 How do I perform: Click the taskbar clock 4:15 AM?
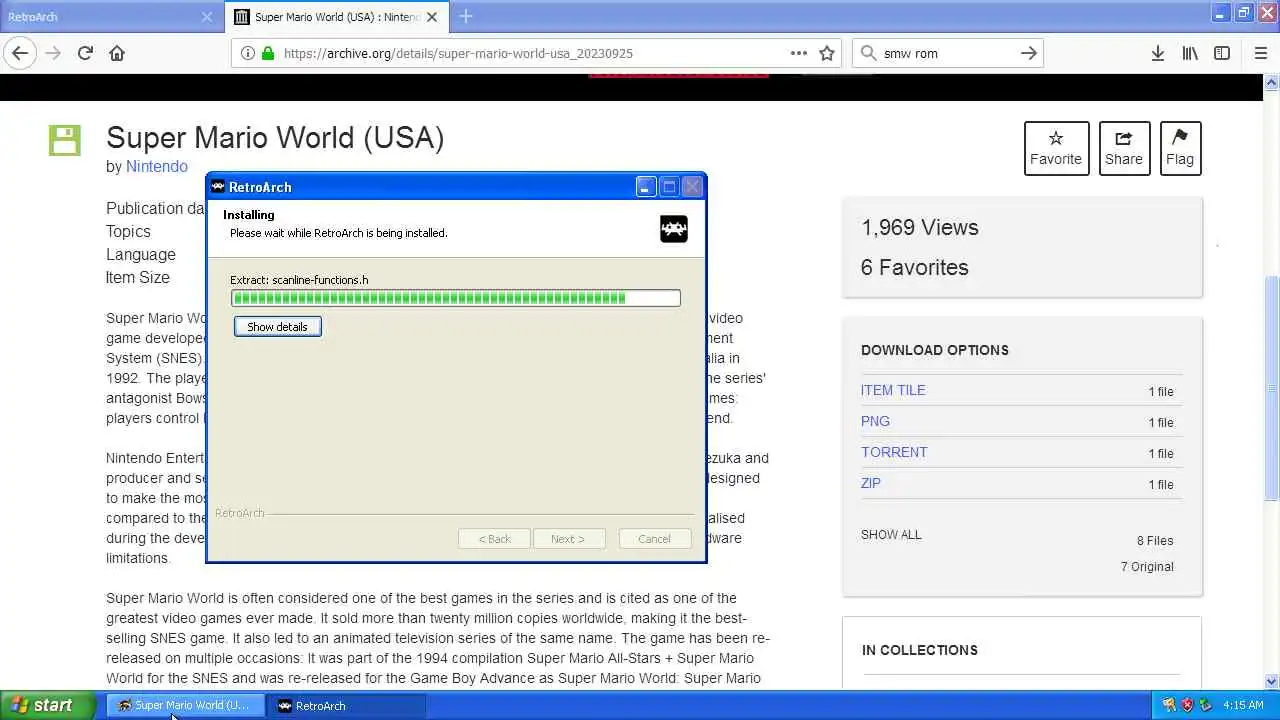click(x=1243, y=705)
